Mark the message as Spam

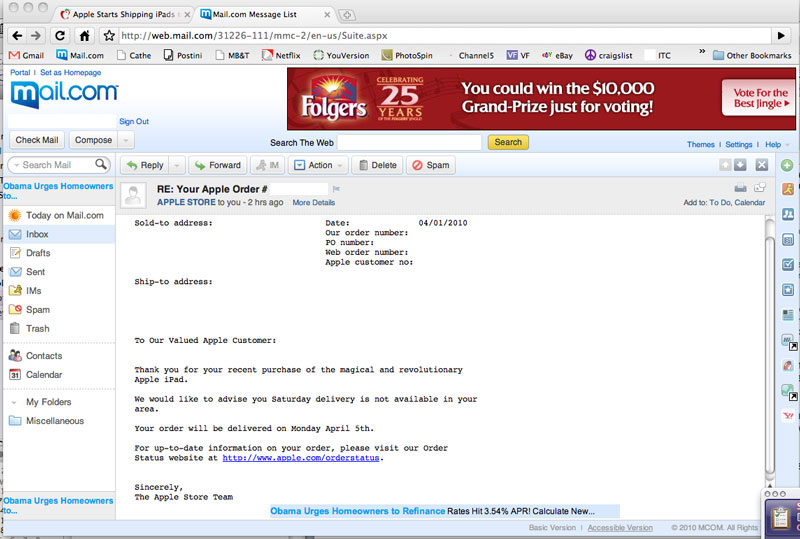click(x=431, y=165)
